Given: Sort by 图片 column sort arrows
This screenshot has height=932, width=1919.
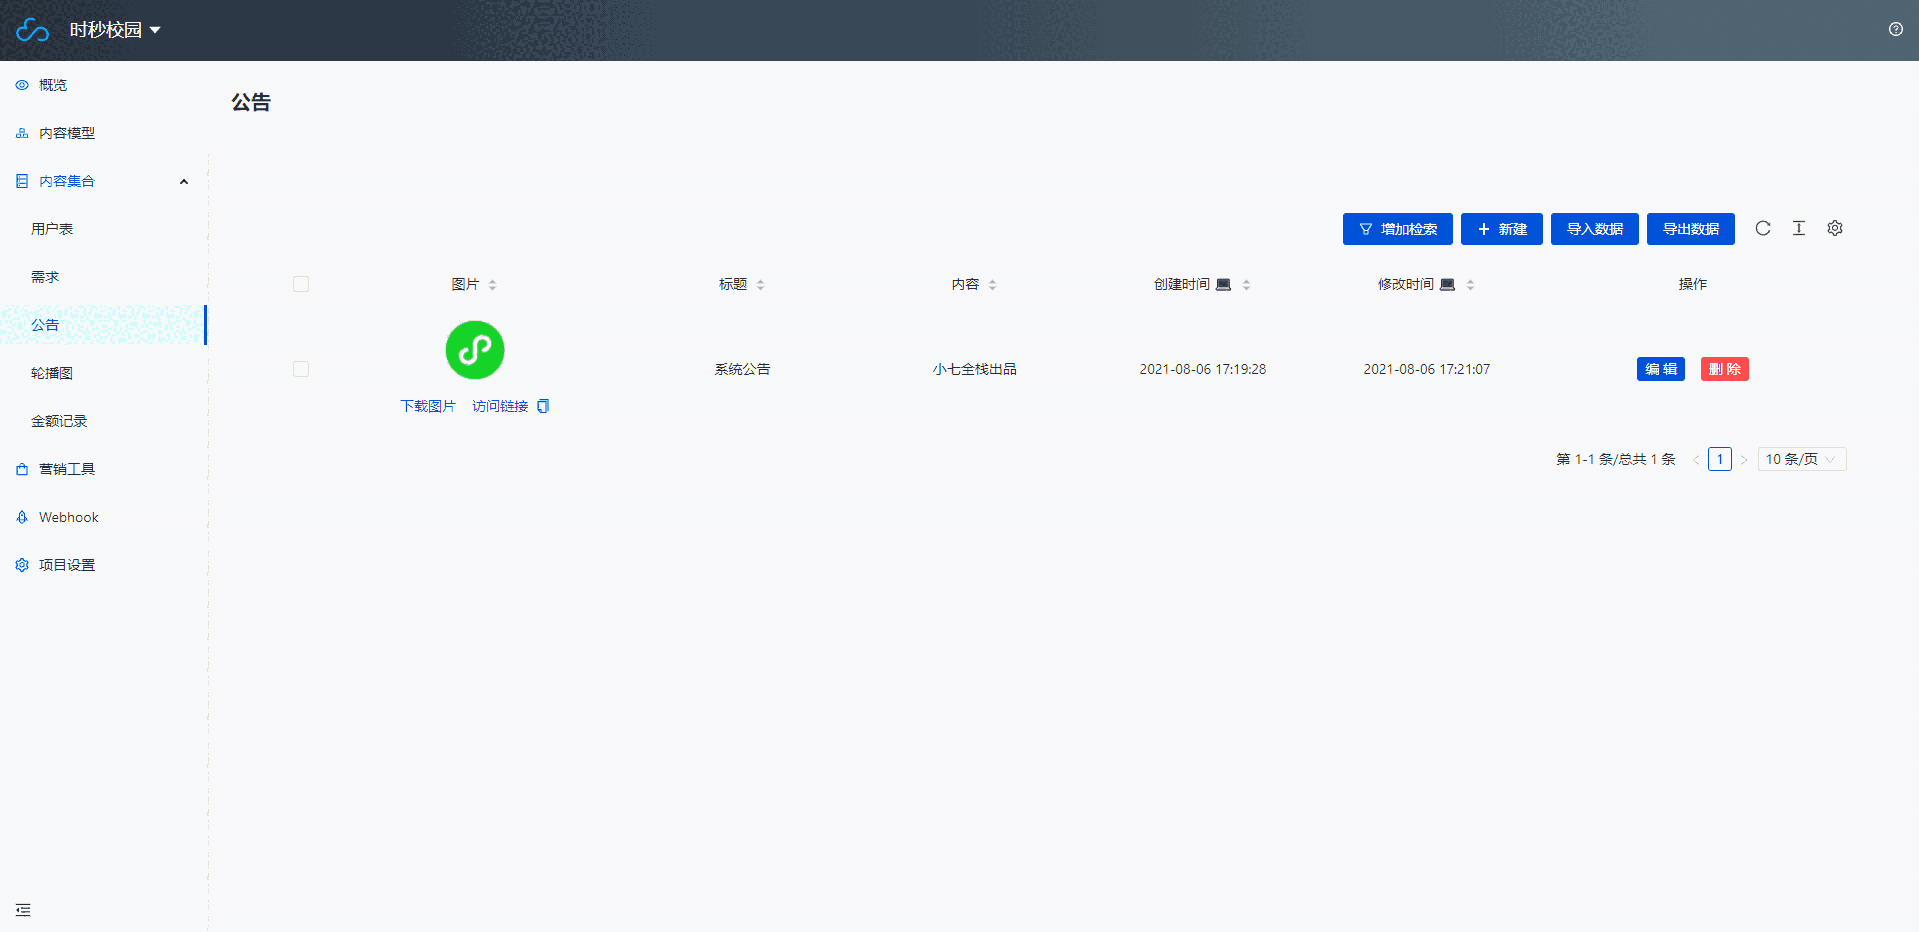Looking at the screenshot, I should click(x=492, y=285).
